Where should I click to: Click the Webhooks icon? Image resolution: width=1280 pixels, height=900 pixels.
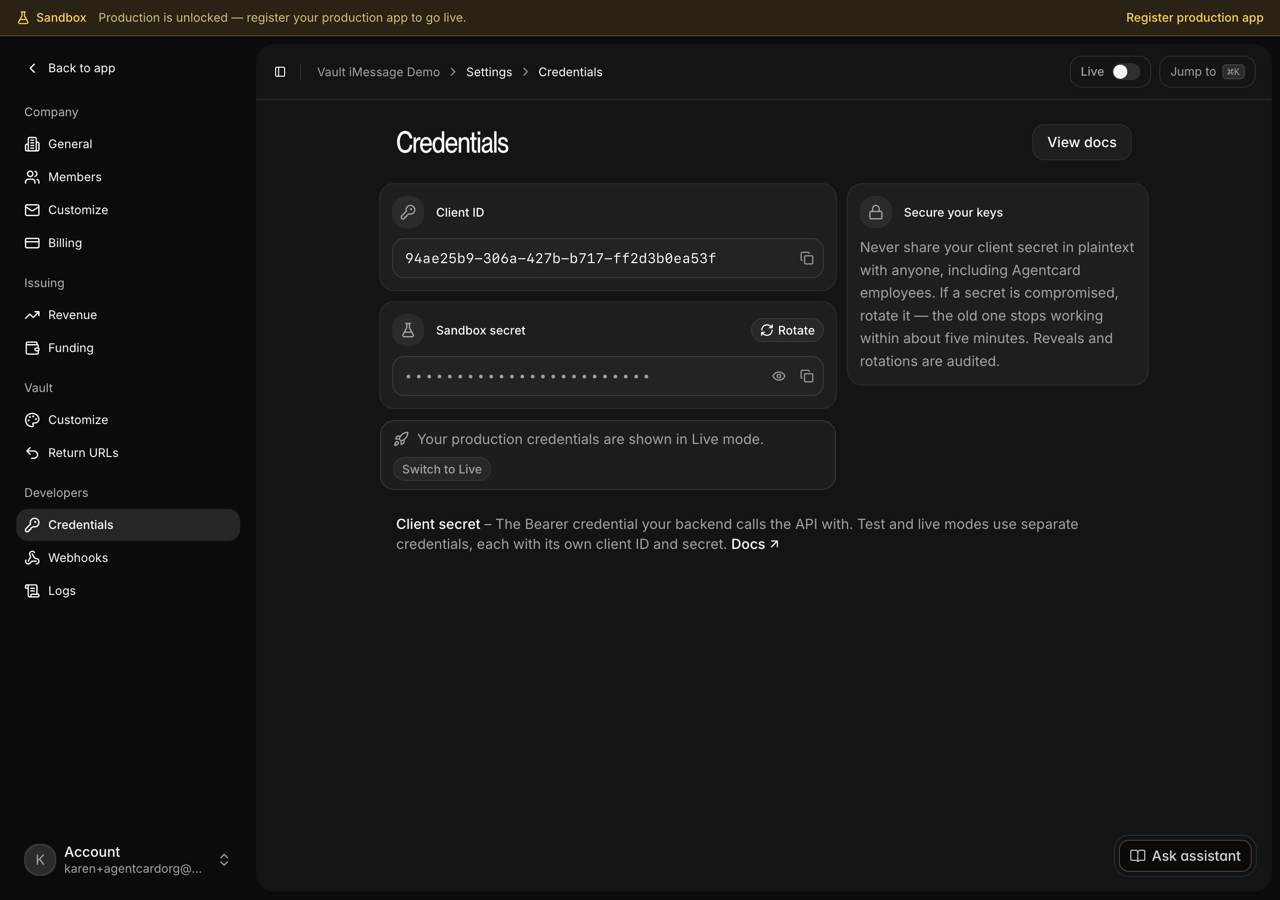[x=32, y=558]
